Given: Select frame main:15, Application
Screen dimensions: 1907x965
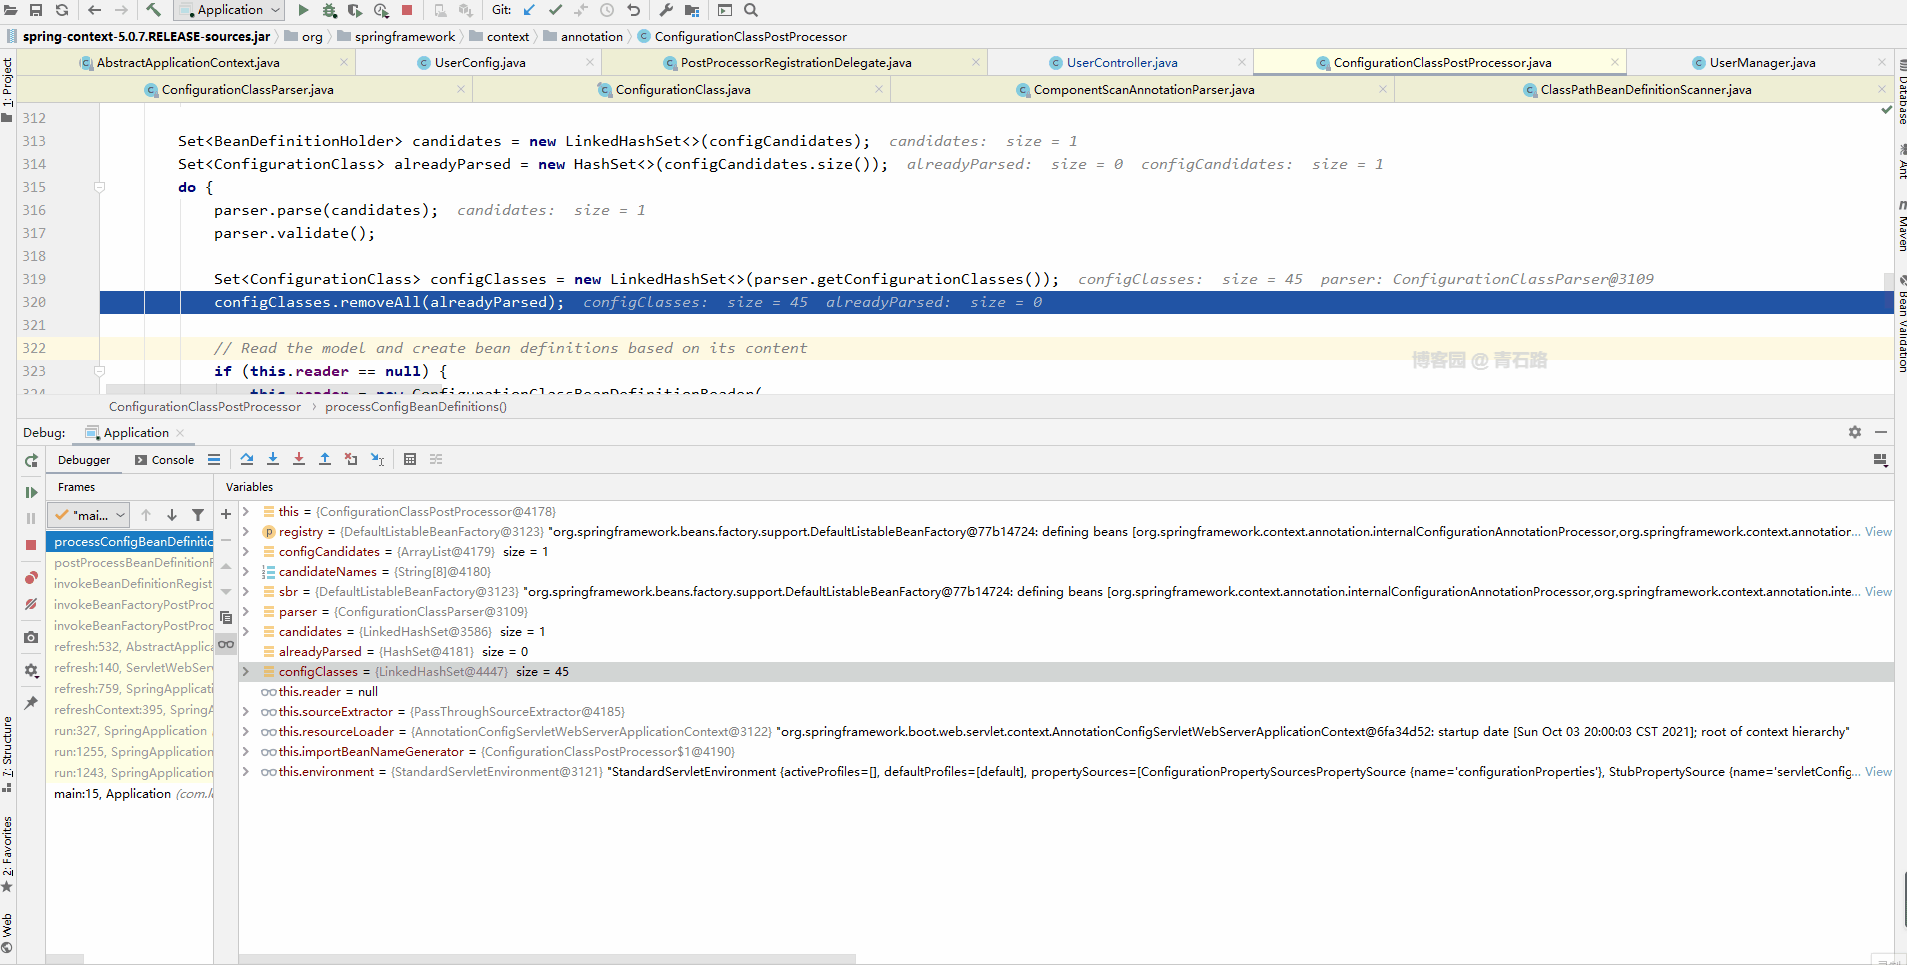Looking at the screenshot, I should click(x=133, y=793).
